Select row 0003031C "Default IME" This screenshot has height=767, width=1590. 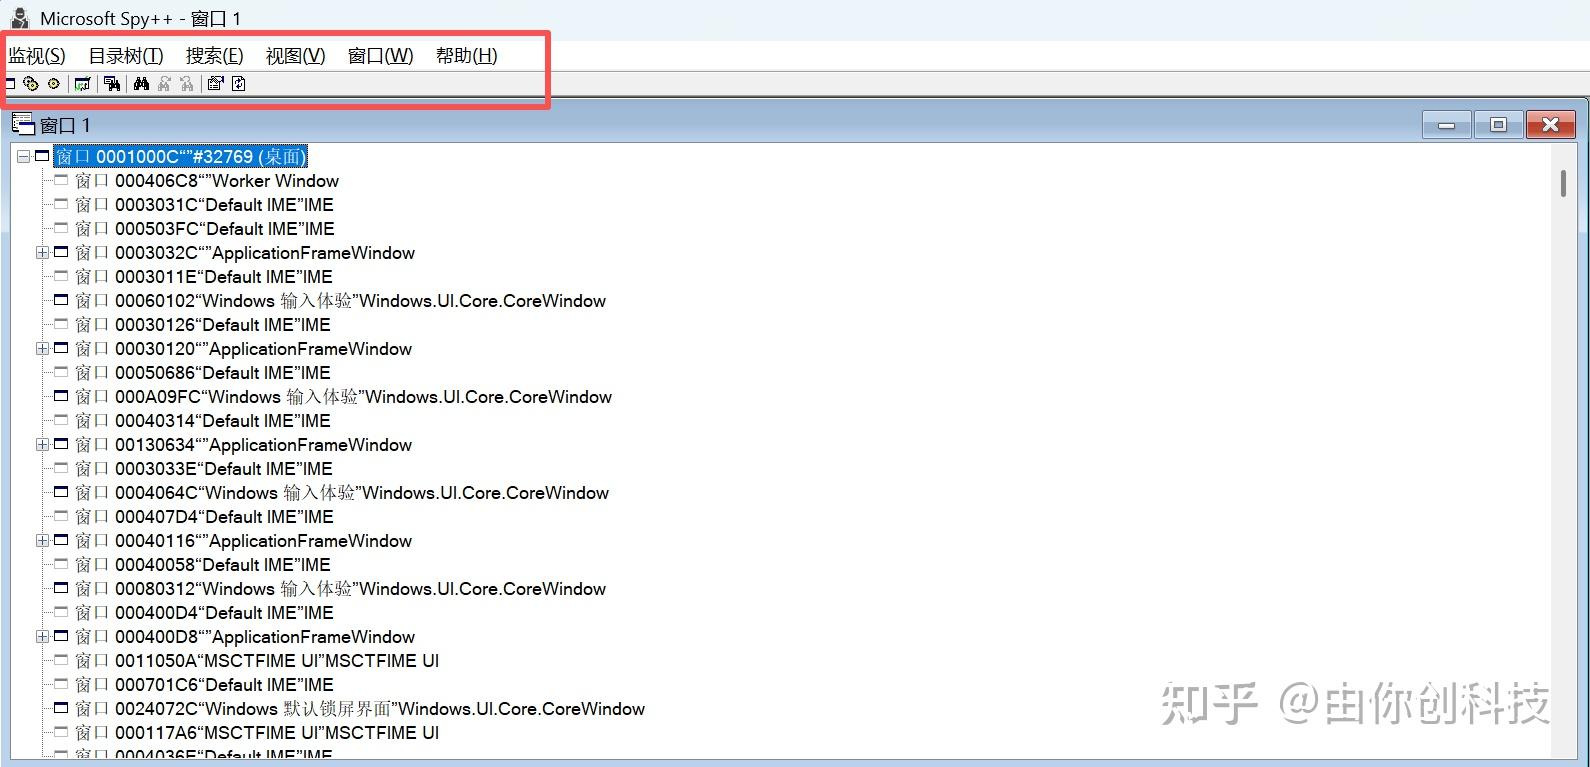coord(204,204)
